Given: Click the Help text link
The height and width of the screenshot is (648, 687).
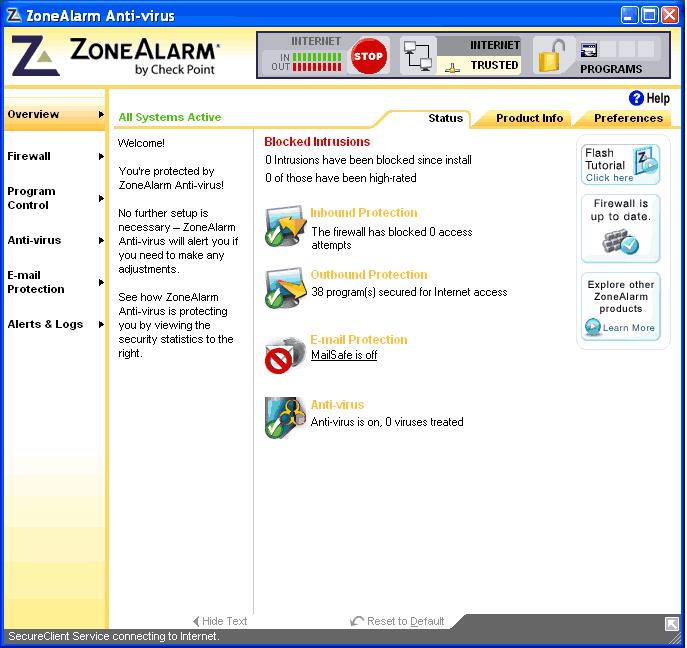Looking at the screenshot, I should click(658, 99).
